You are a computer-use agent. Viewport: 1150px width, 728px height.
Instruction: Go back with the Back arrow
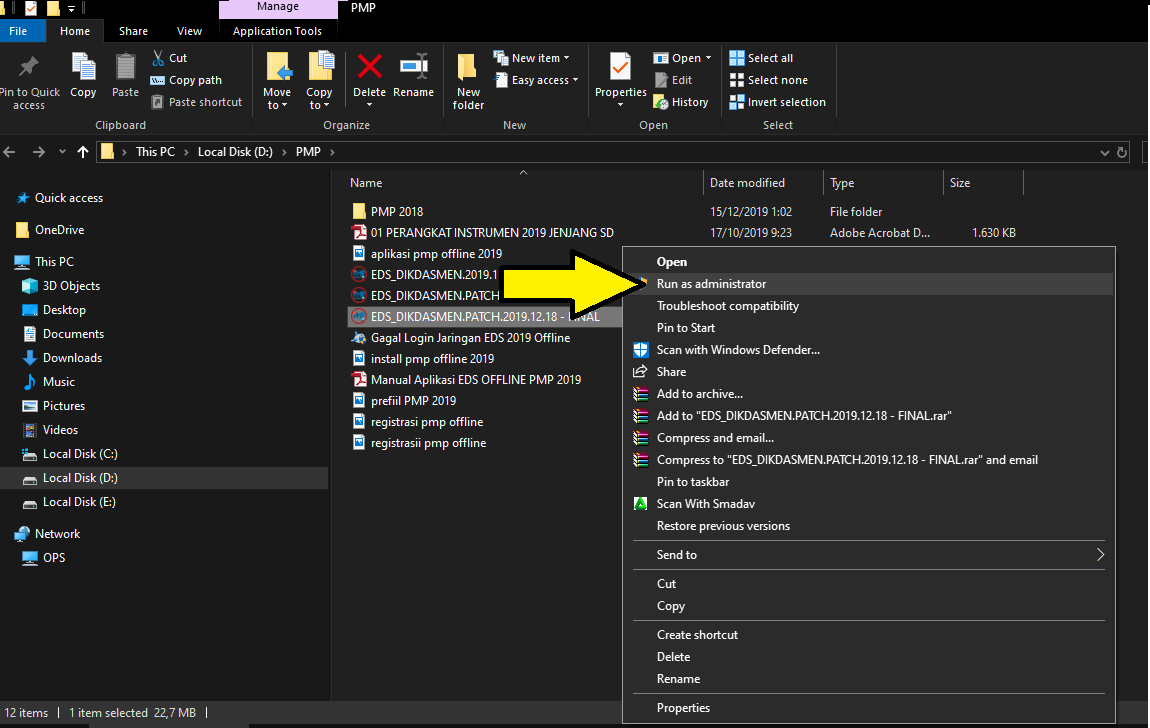click(x=10, y=152)
